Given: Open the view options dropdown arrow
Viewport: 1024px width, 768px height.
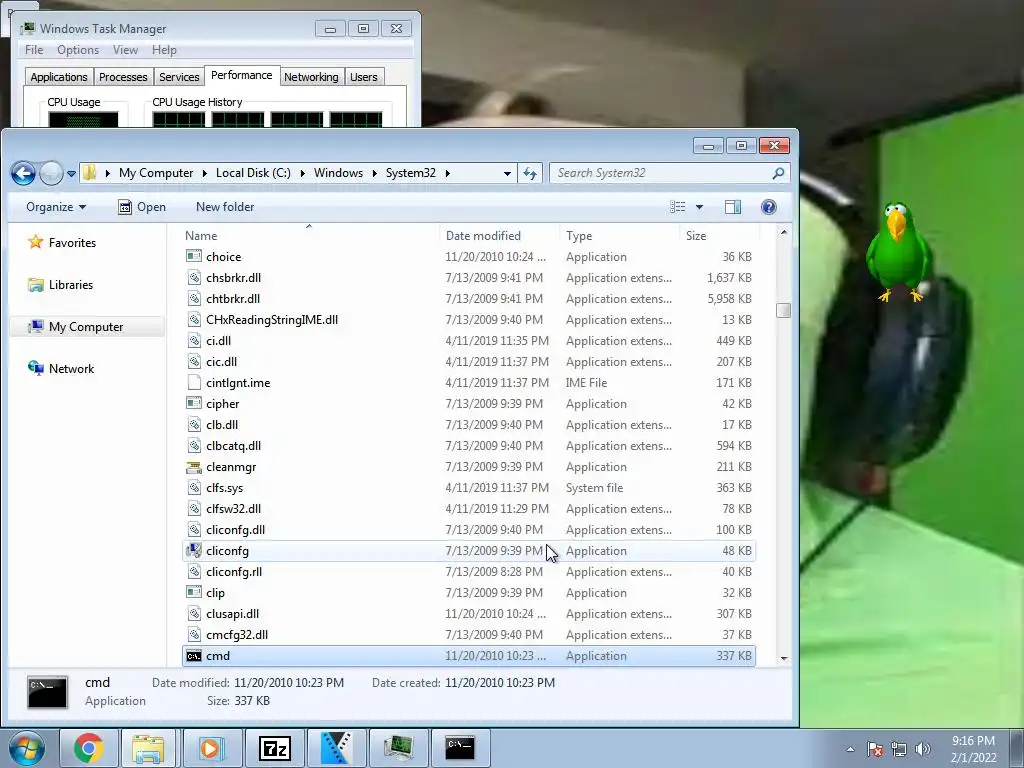Looking at the screenshot, I should (699, 207).
